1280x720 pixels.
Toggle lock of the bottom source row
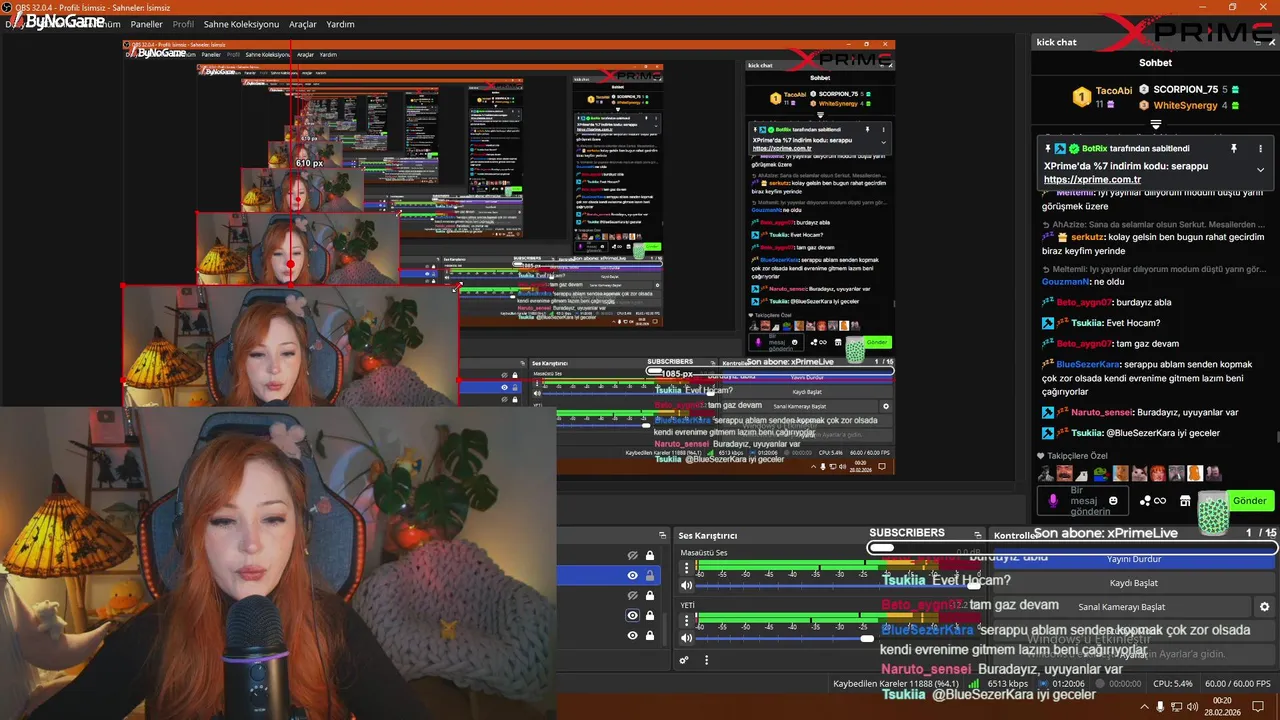(650, 635)
